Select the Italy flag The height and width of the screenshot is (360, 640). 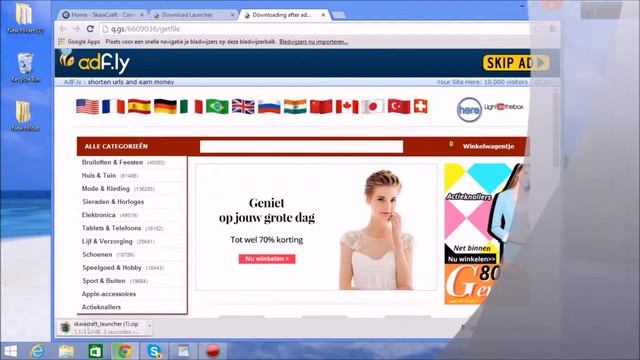click(191, 107)
